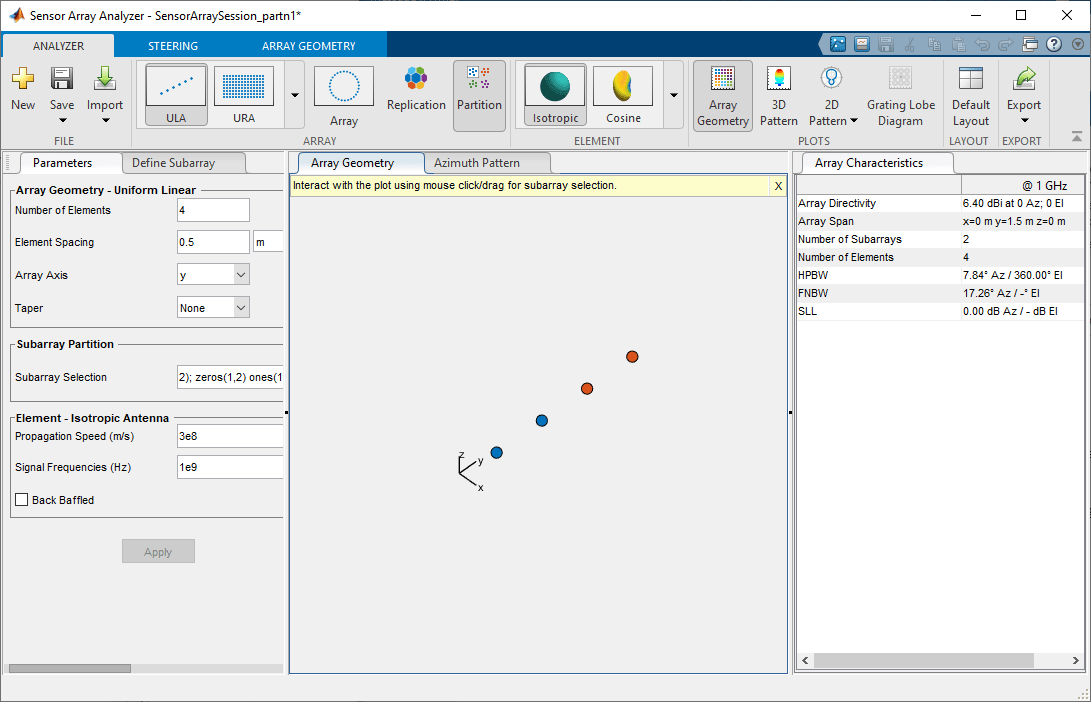
Task: Click the second blue chart icon in quick access bar
Action: click(861, 45)
